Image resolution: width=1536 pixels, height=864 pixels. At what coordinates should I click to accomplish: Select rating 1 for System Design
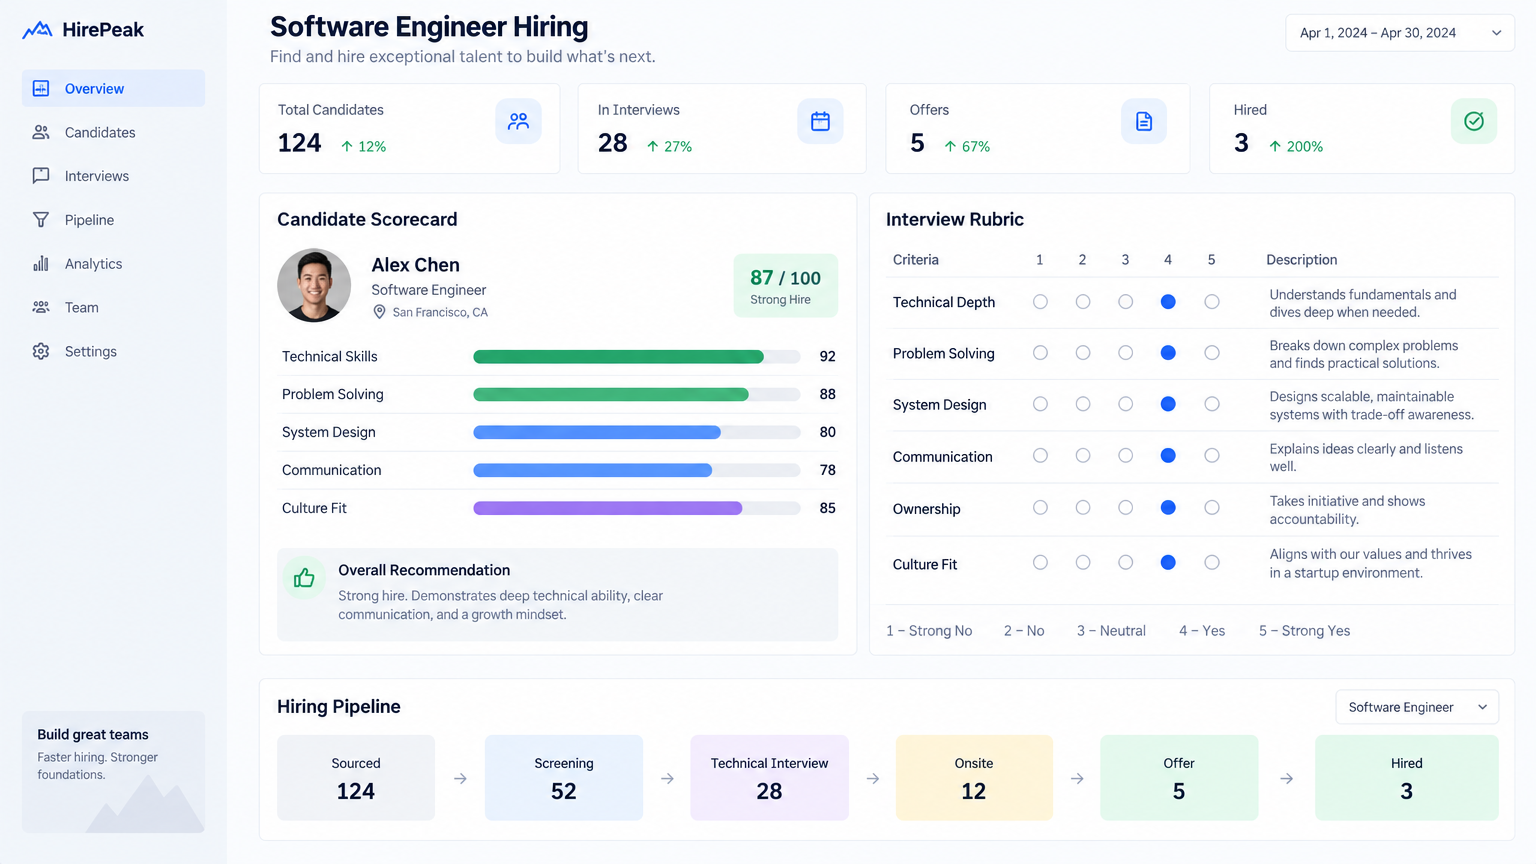point(1040,404)
